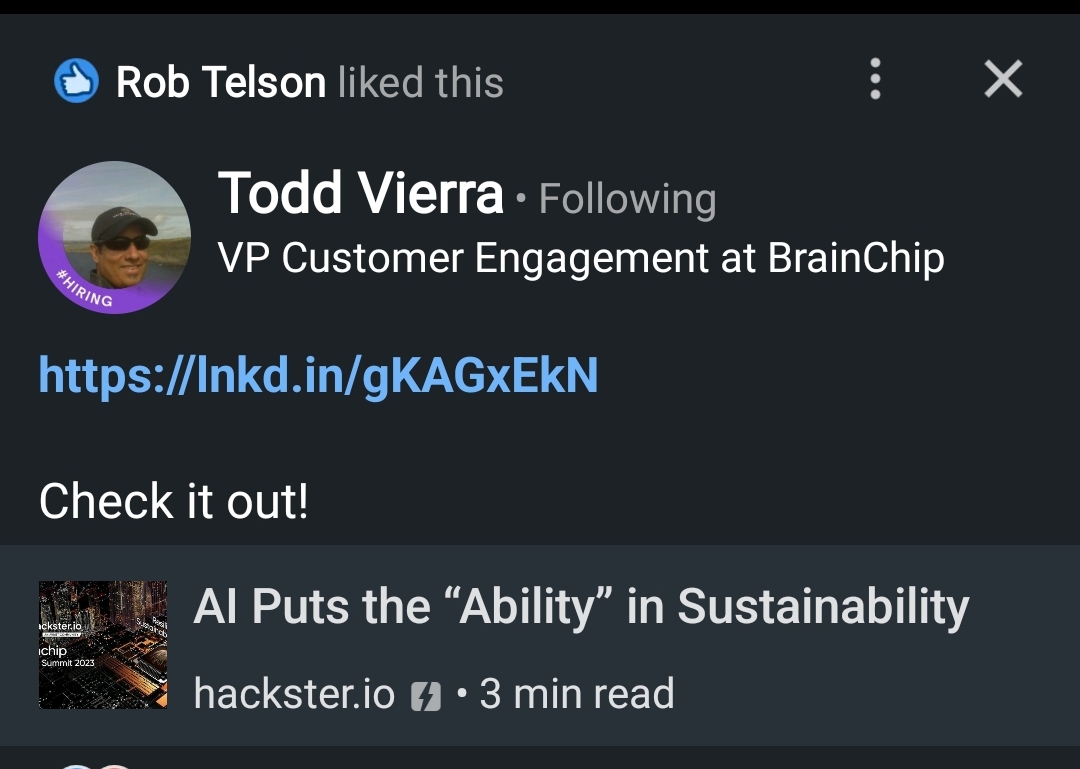This screenshot has height=769, width=1080.
Task: Tap the "liked this" activity text
Action: [420, 82]
